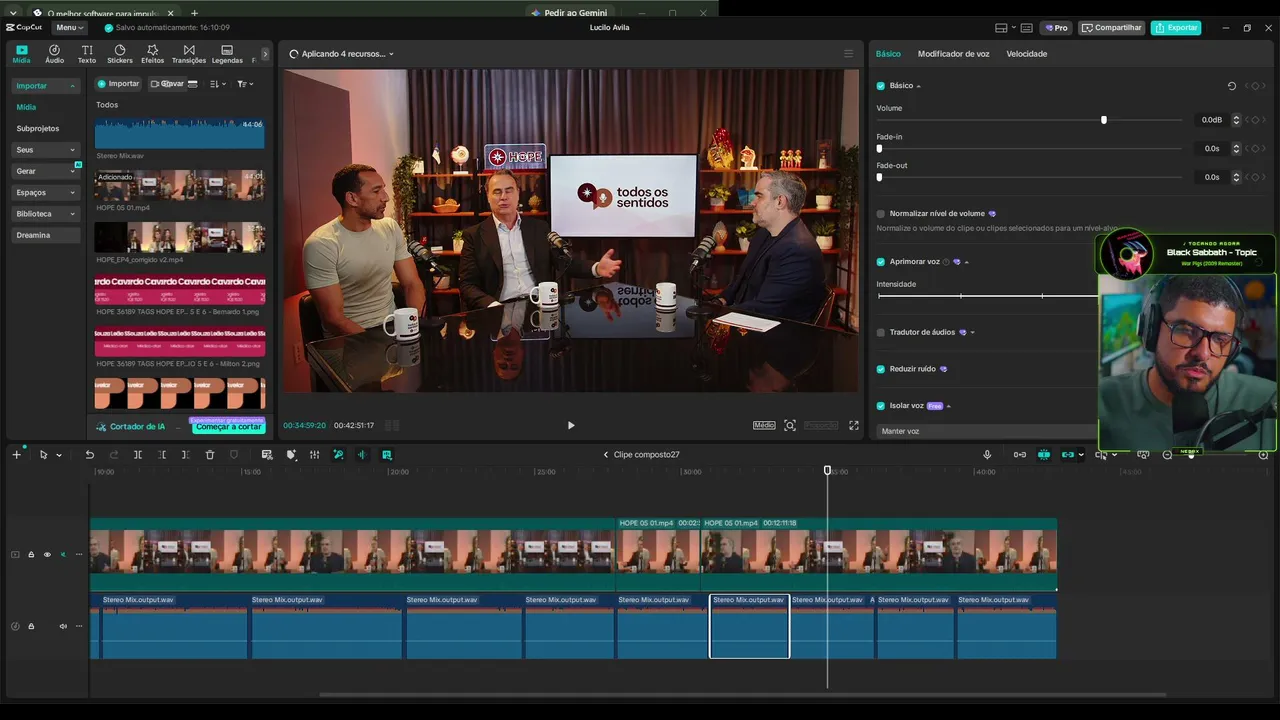1280x720 pixels.
Task: Click the timeline split clip icon
Action: 138,455
